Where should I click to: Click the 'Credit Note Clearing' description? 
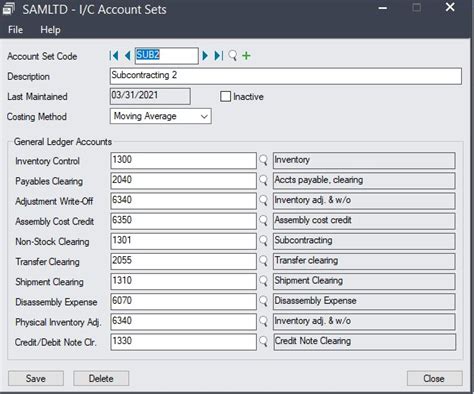pos(364,342)
